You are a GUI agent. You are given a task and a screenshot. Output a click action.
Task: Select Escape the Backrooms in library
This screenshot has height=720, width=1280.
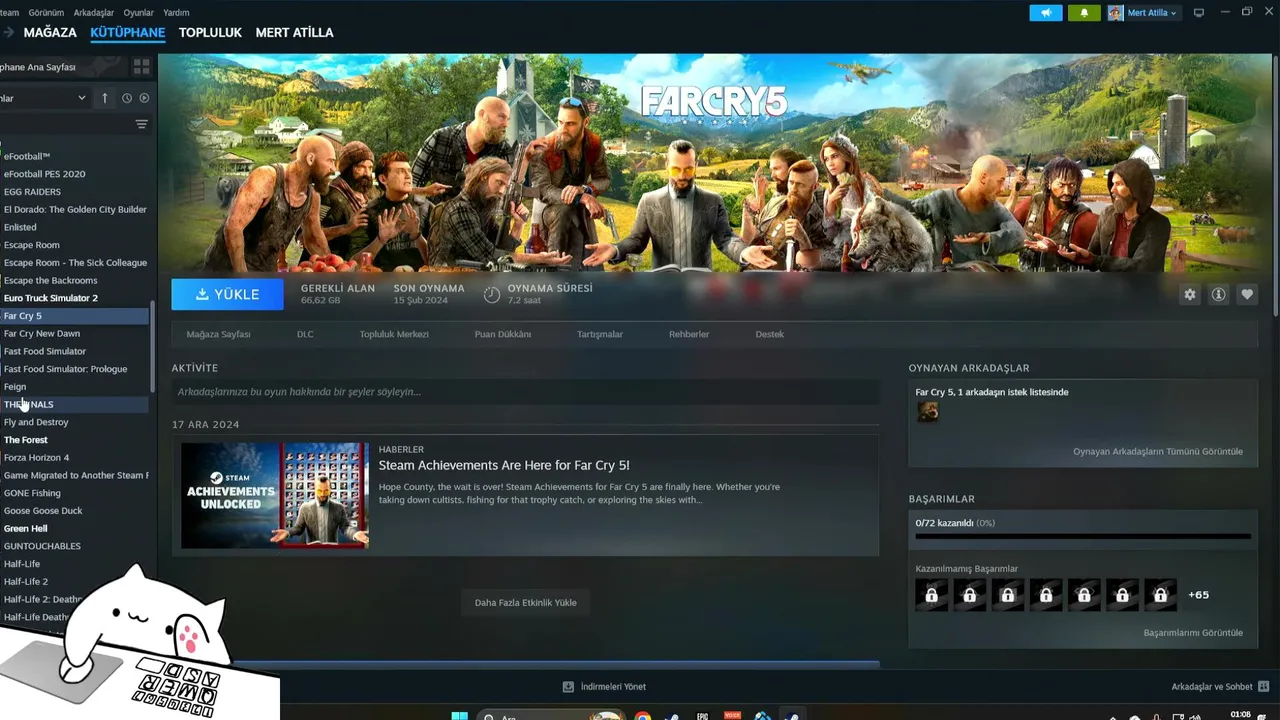[x=50, y=280]
